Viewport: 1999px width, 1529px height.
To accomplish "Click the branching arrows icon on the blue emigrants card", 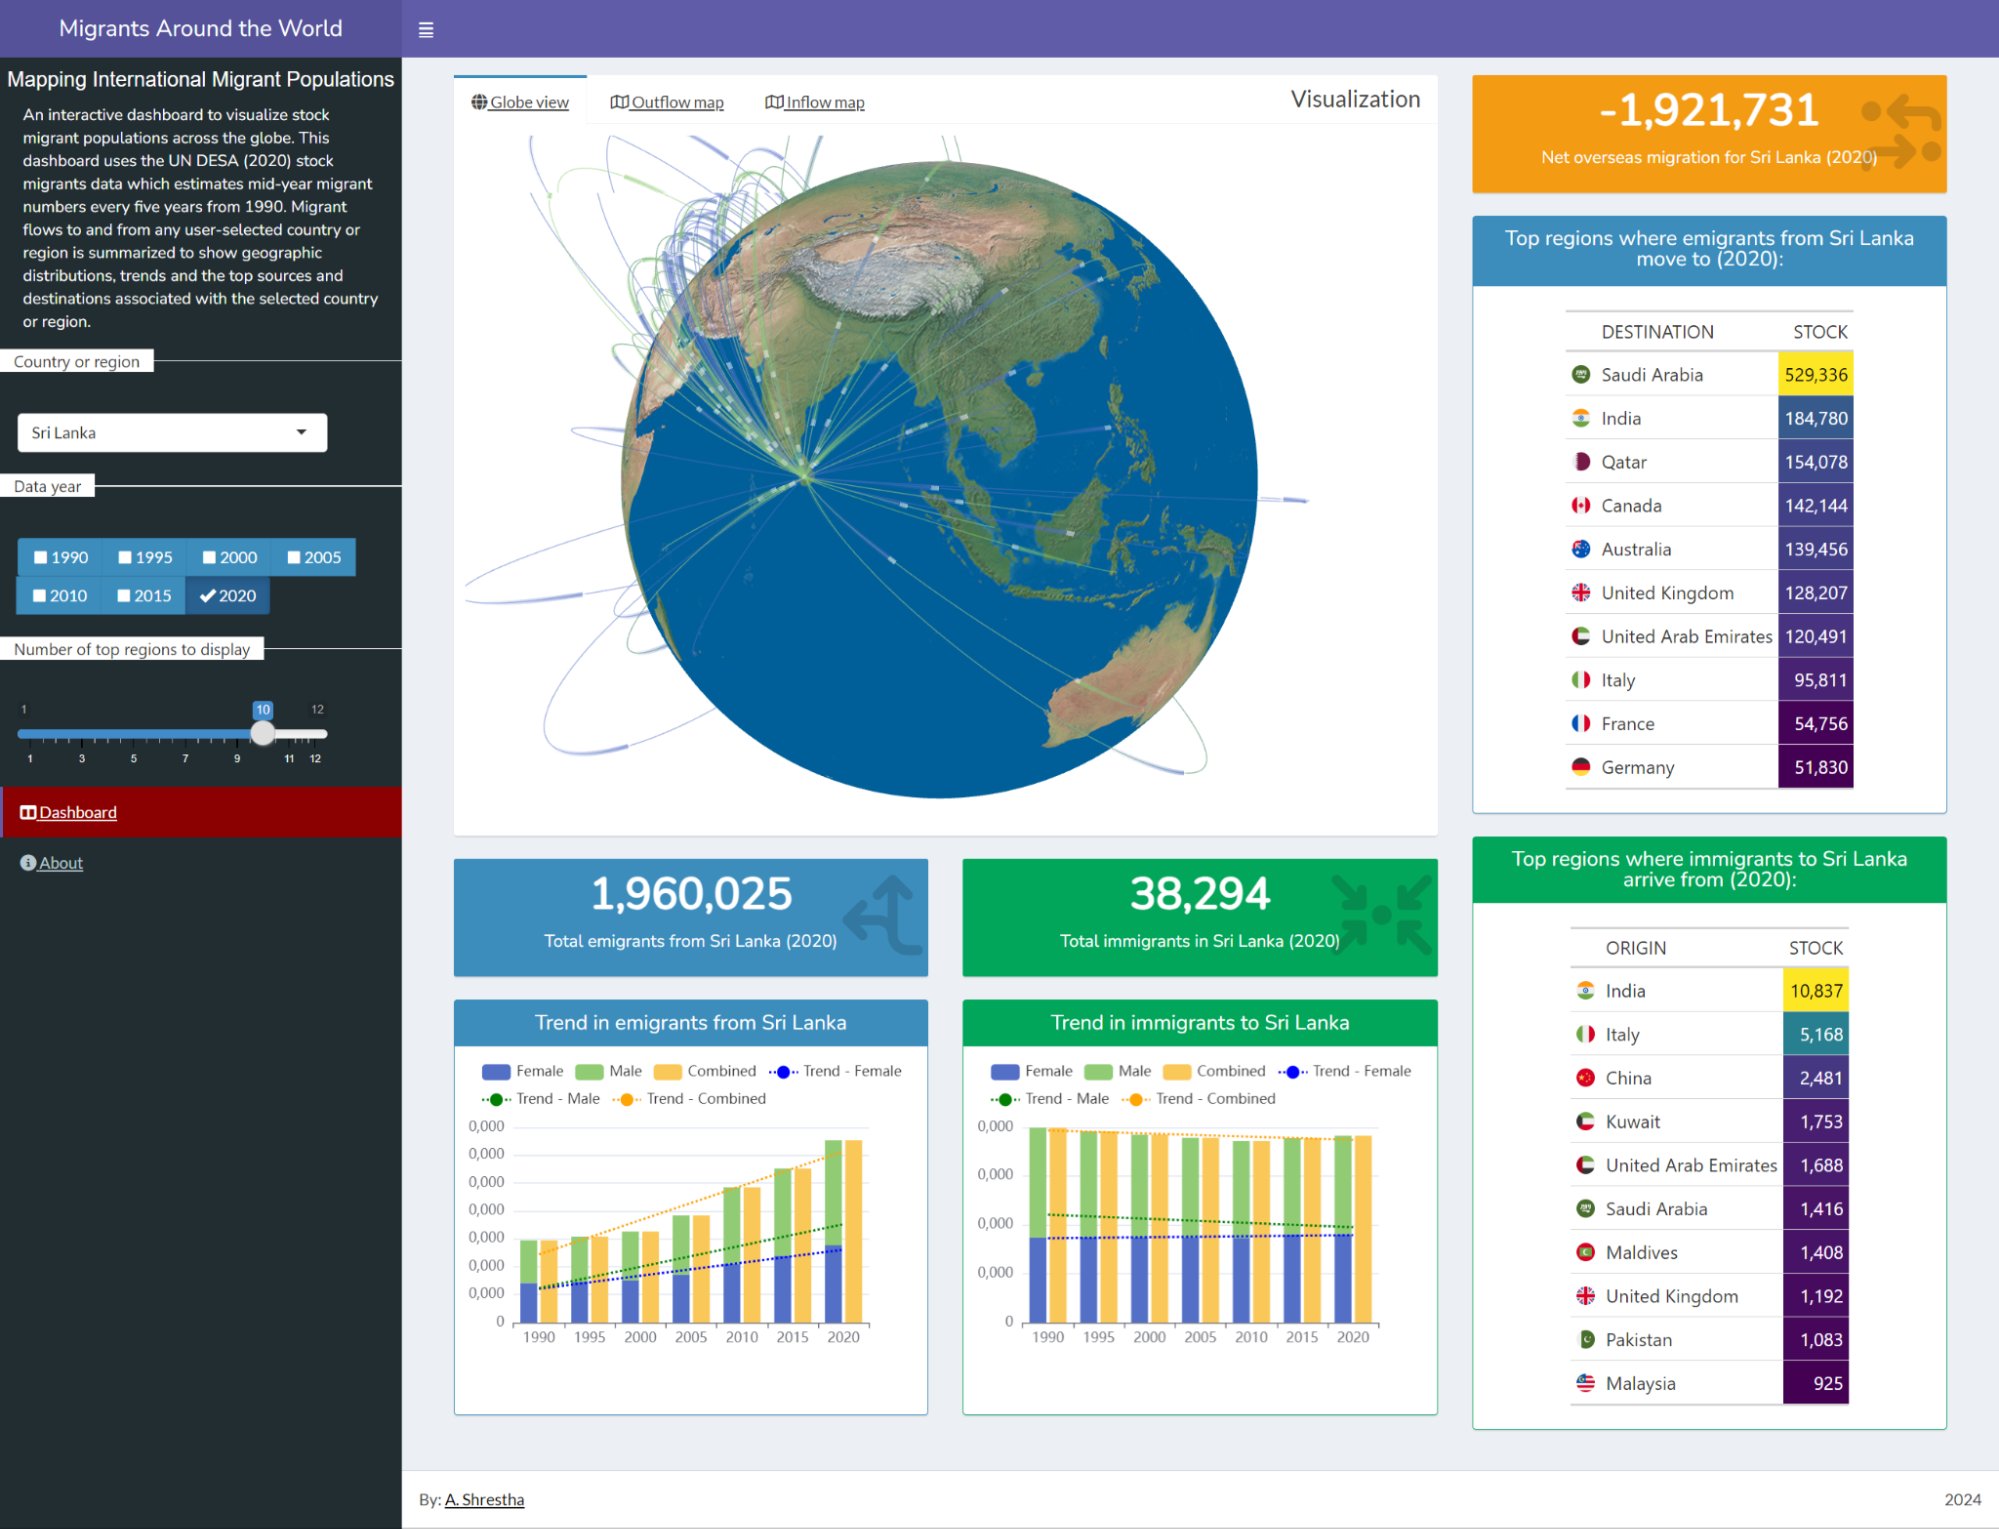I will pyautogui.click(x=872, y=913).
